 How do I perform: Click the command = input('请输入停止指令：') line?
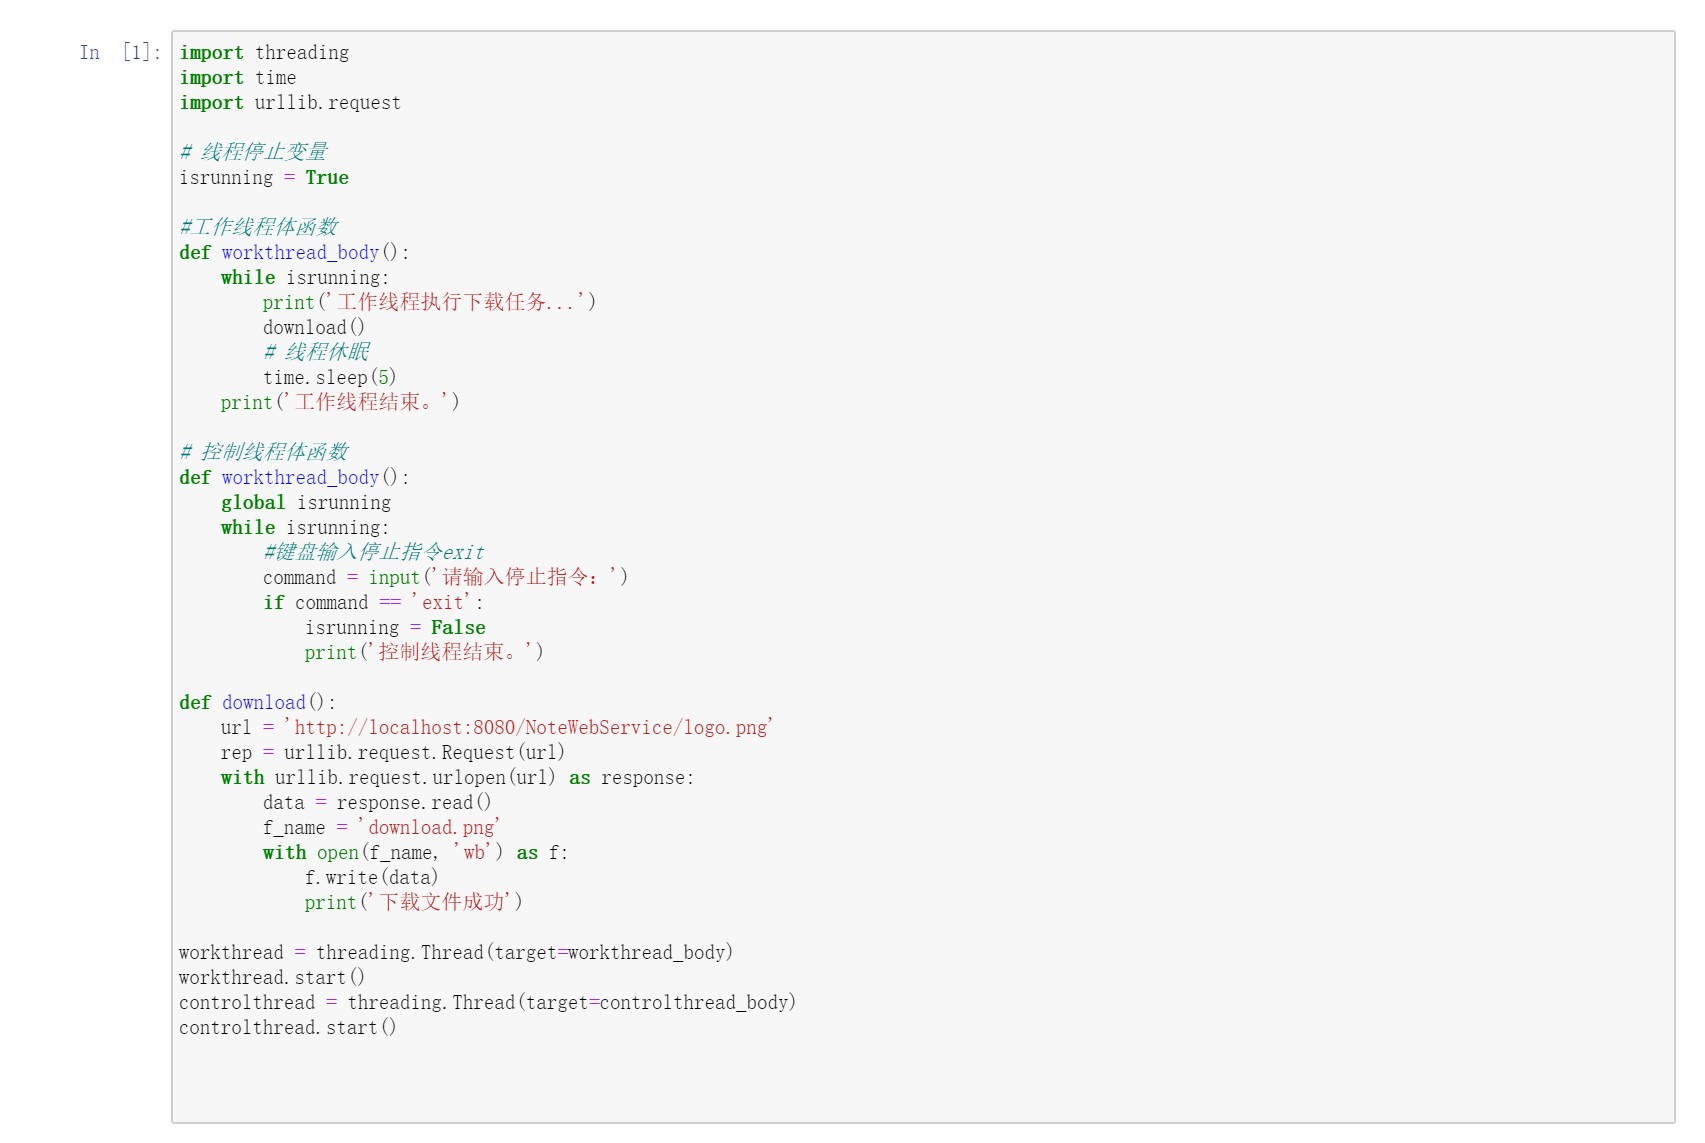[445, 577]
